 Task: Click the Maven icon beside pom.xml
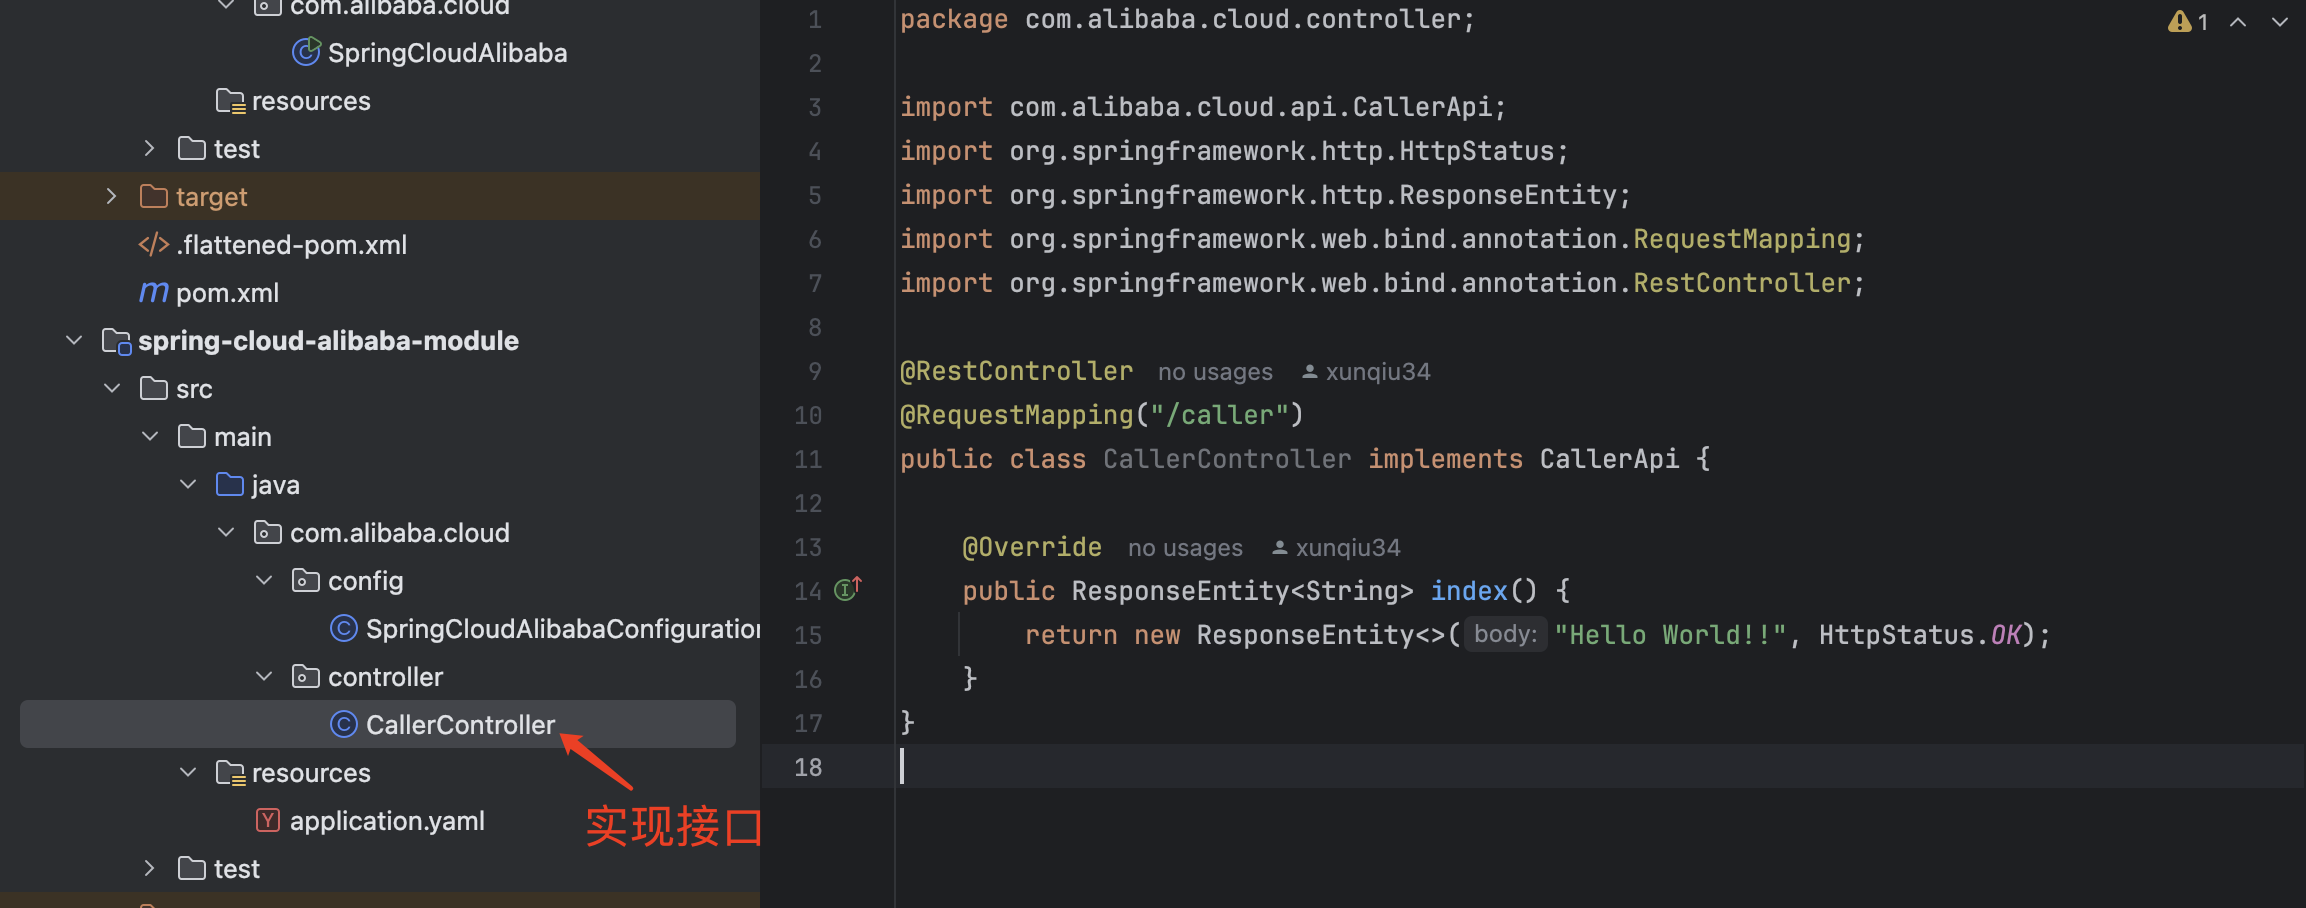pos(153,292)
